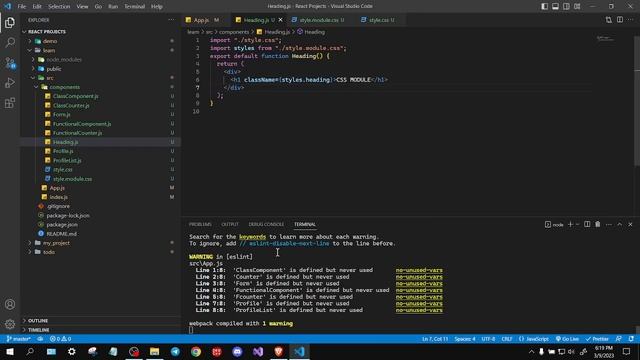This screenshot has height=360, width=640.
Task: Open the terminal launch profile dropdown arrow
Action: [577, 224]
